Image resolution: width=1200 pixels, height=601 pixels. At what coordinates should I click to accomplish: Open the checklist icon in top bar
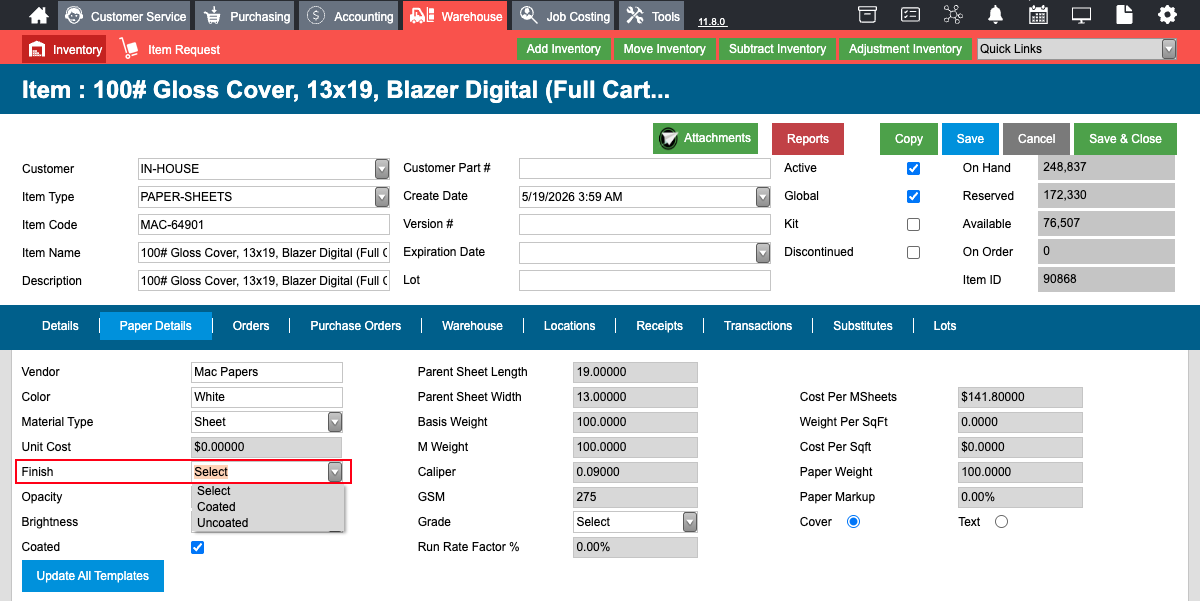tap(910, 15)
